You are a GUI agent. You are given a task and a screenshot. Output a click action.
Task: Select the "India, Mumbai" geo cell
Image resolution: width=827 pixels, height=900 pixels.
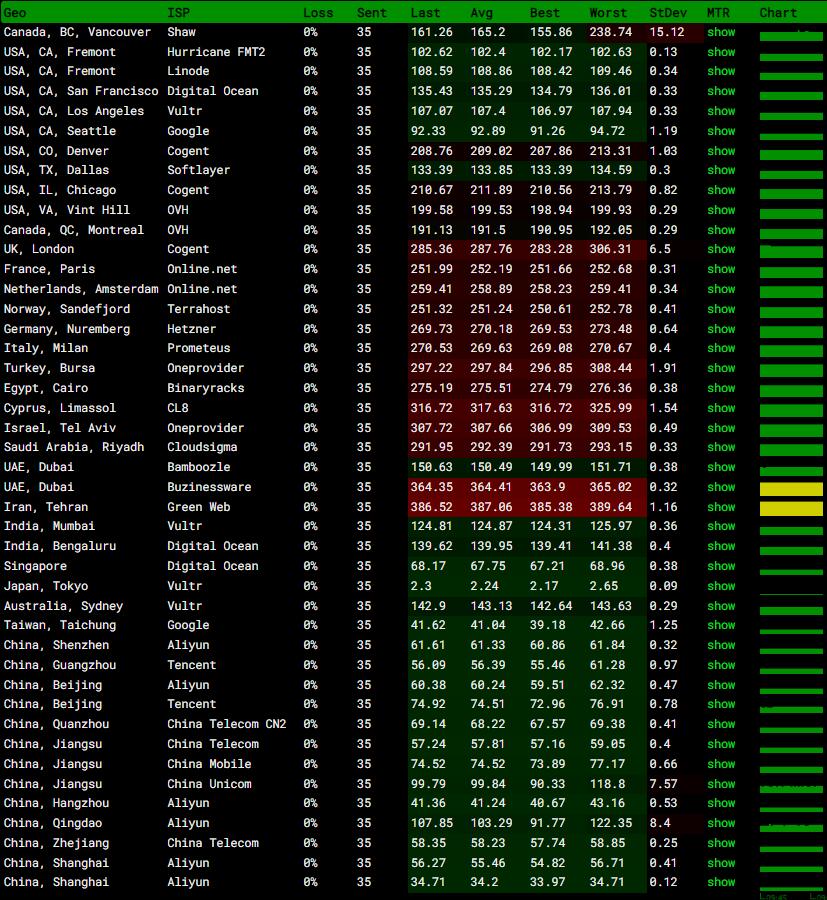pyautogui.click(x=49, y=526)
